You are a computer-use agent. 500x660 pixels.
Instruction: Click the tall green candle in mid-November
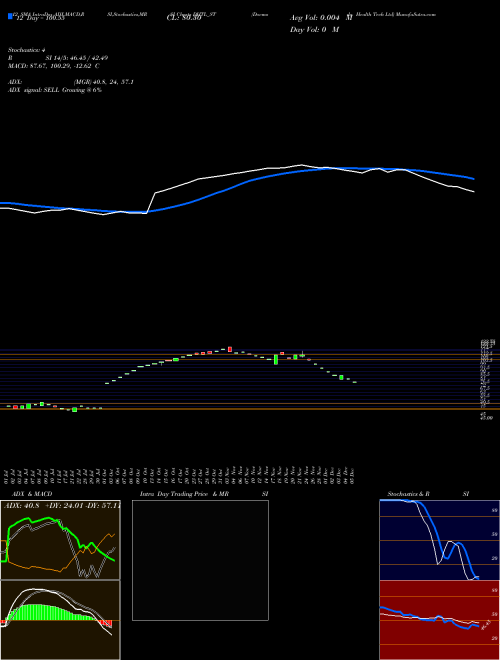click(x=276, y=359)
